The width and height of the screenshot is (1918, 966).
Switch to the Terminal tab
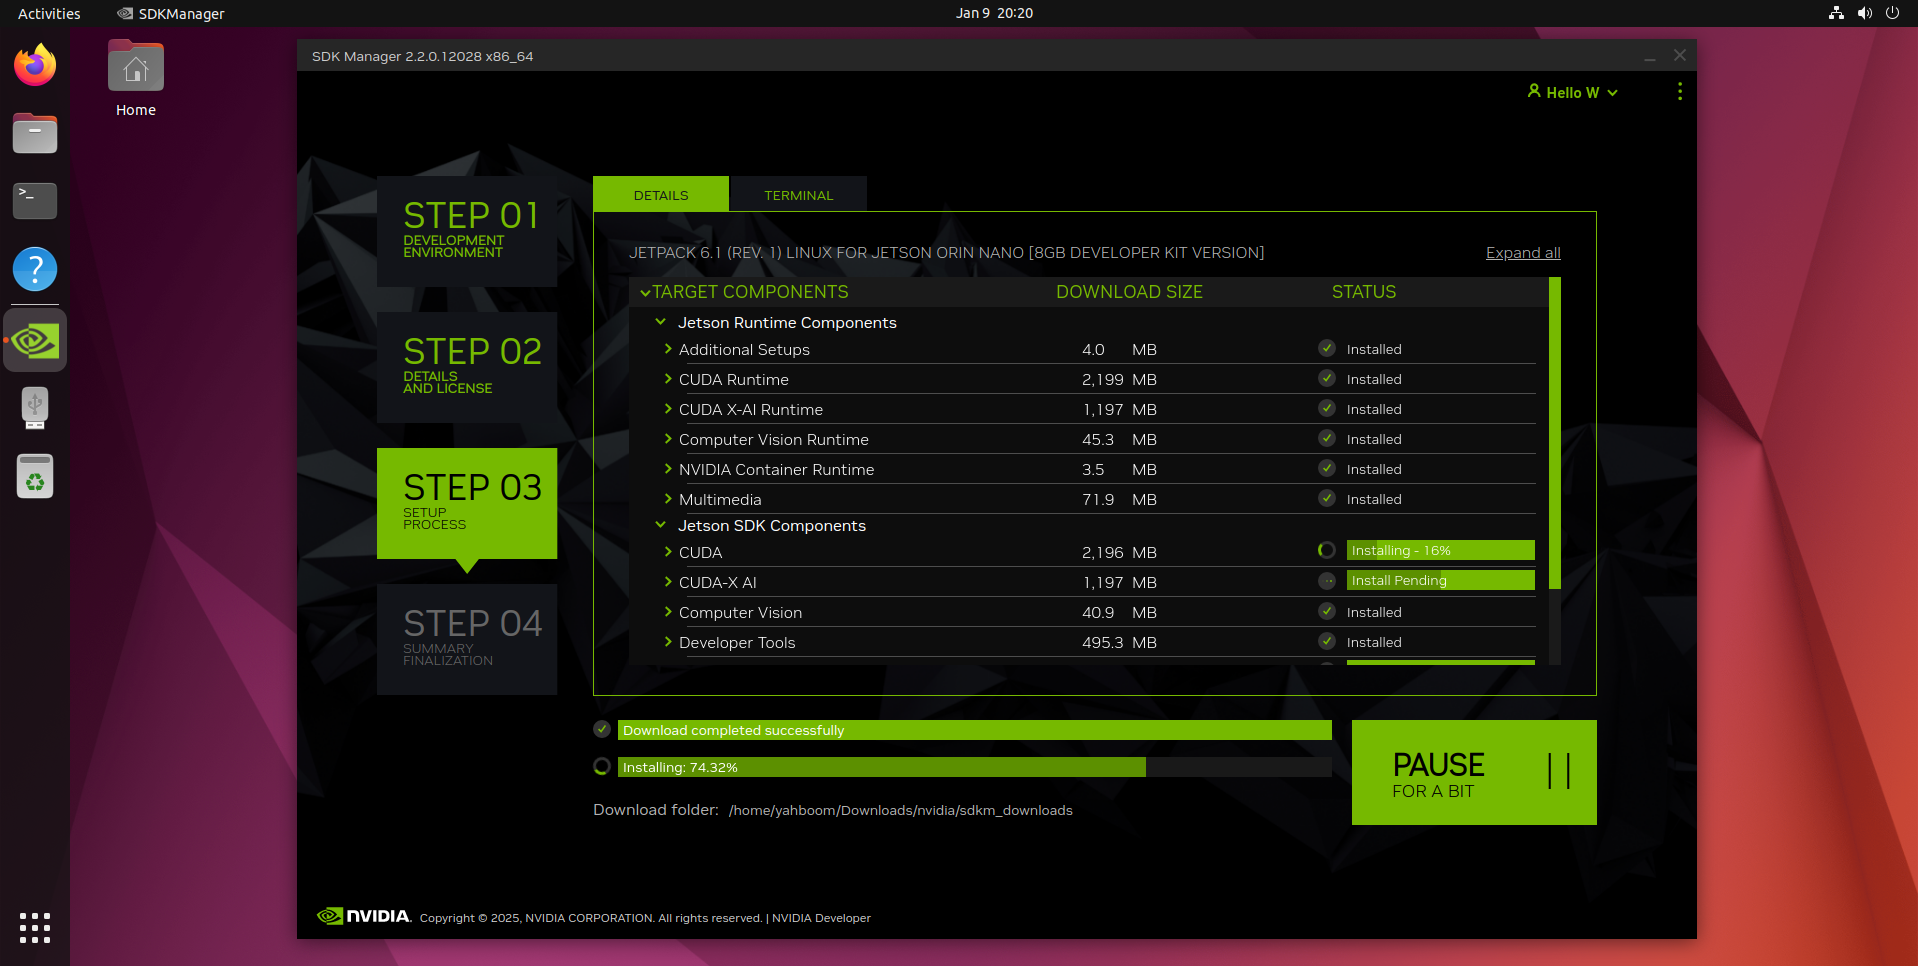point(798,195)
